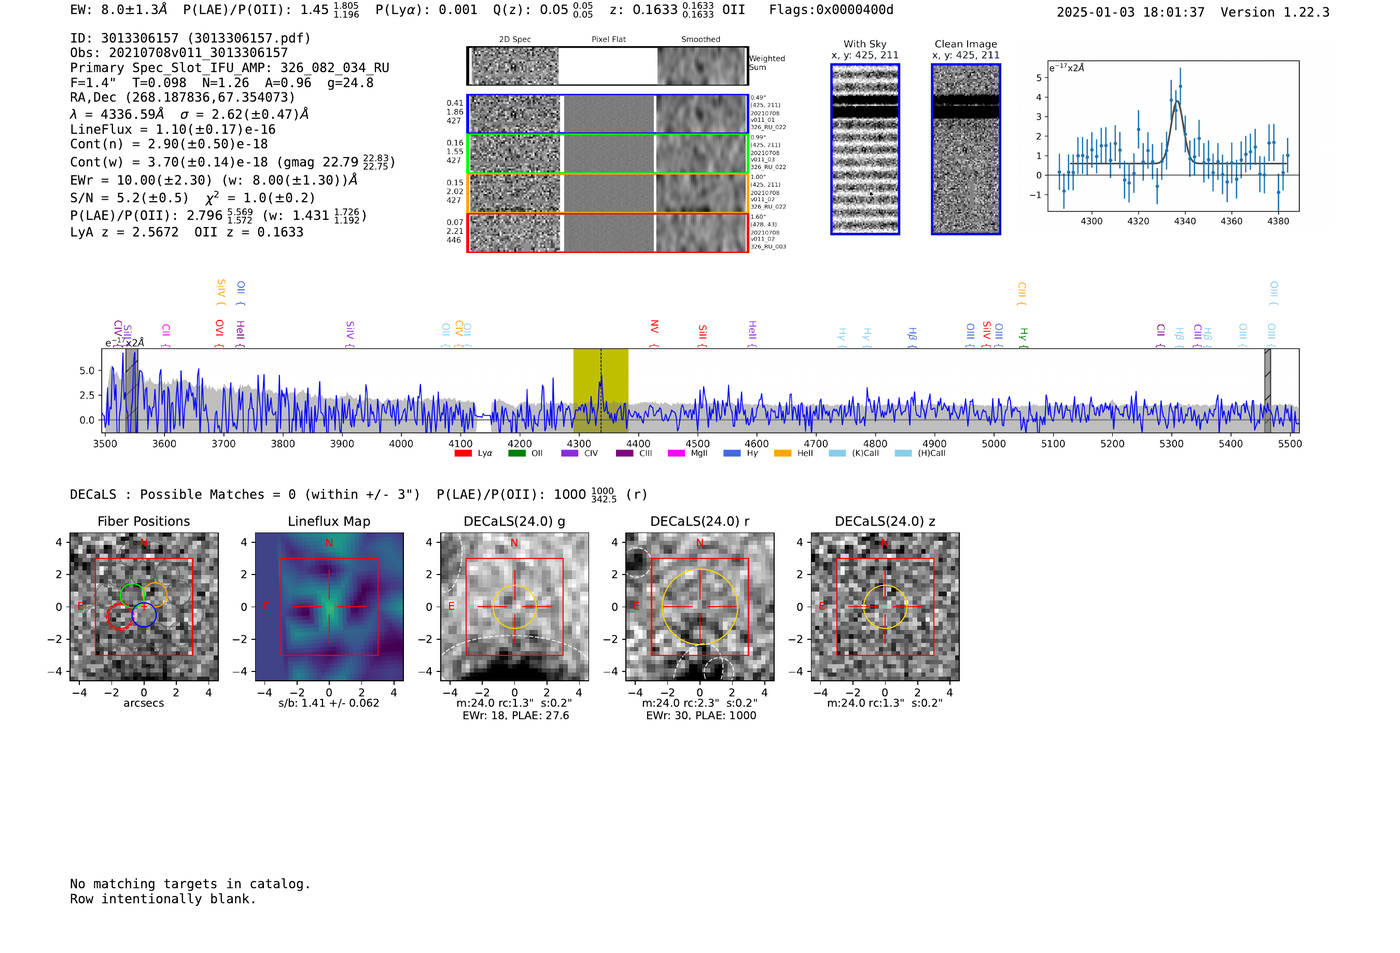
Task: Click 'No matching targets in catalog.' text
Action: pyautogui.click(x=190, y=884)
